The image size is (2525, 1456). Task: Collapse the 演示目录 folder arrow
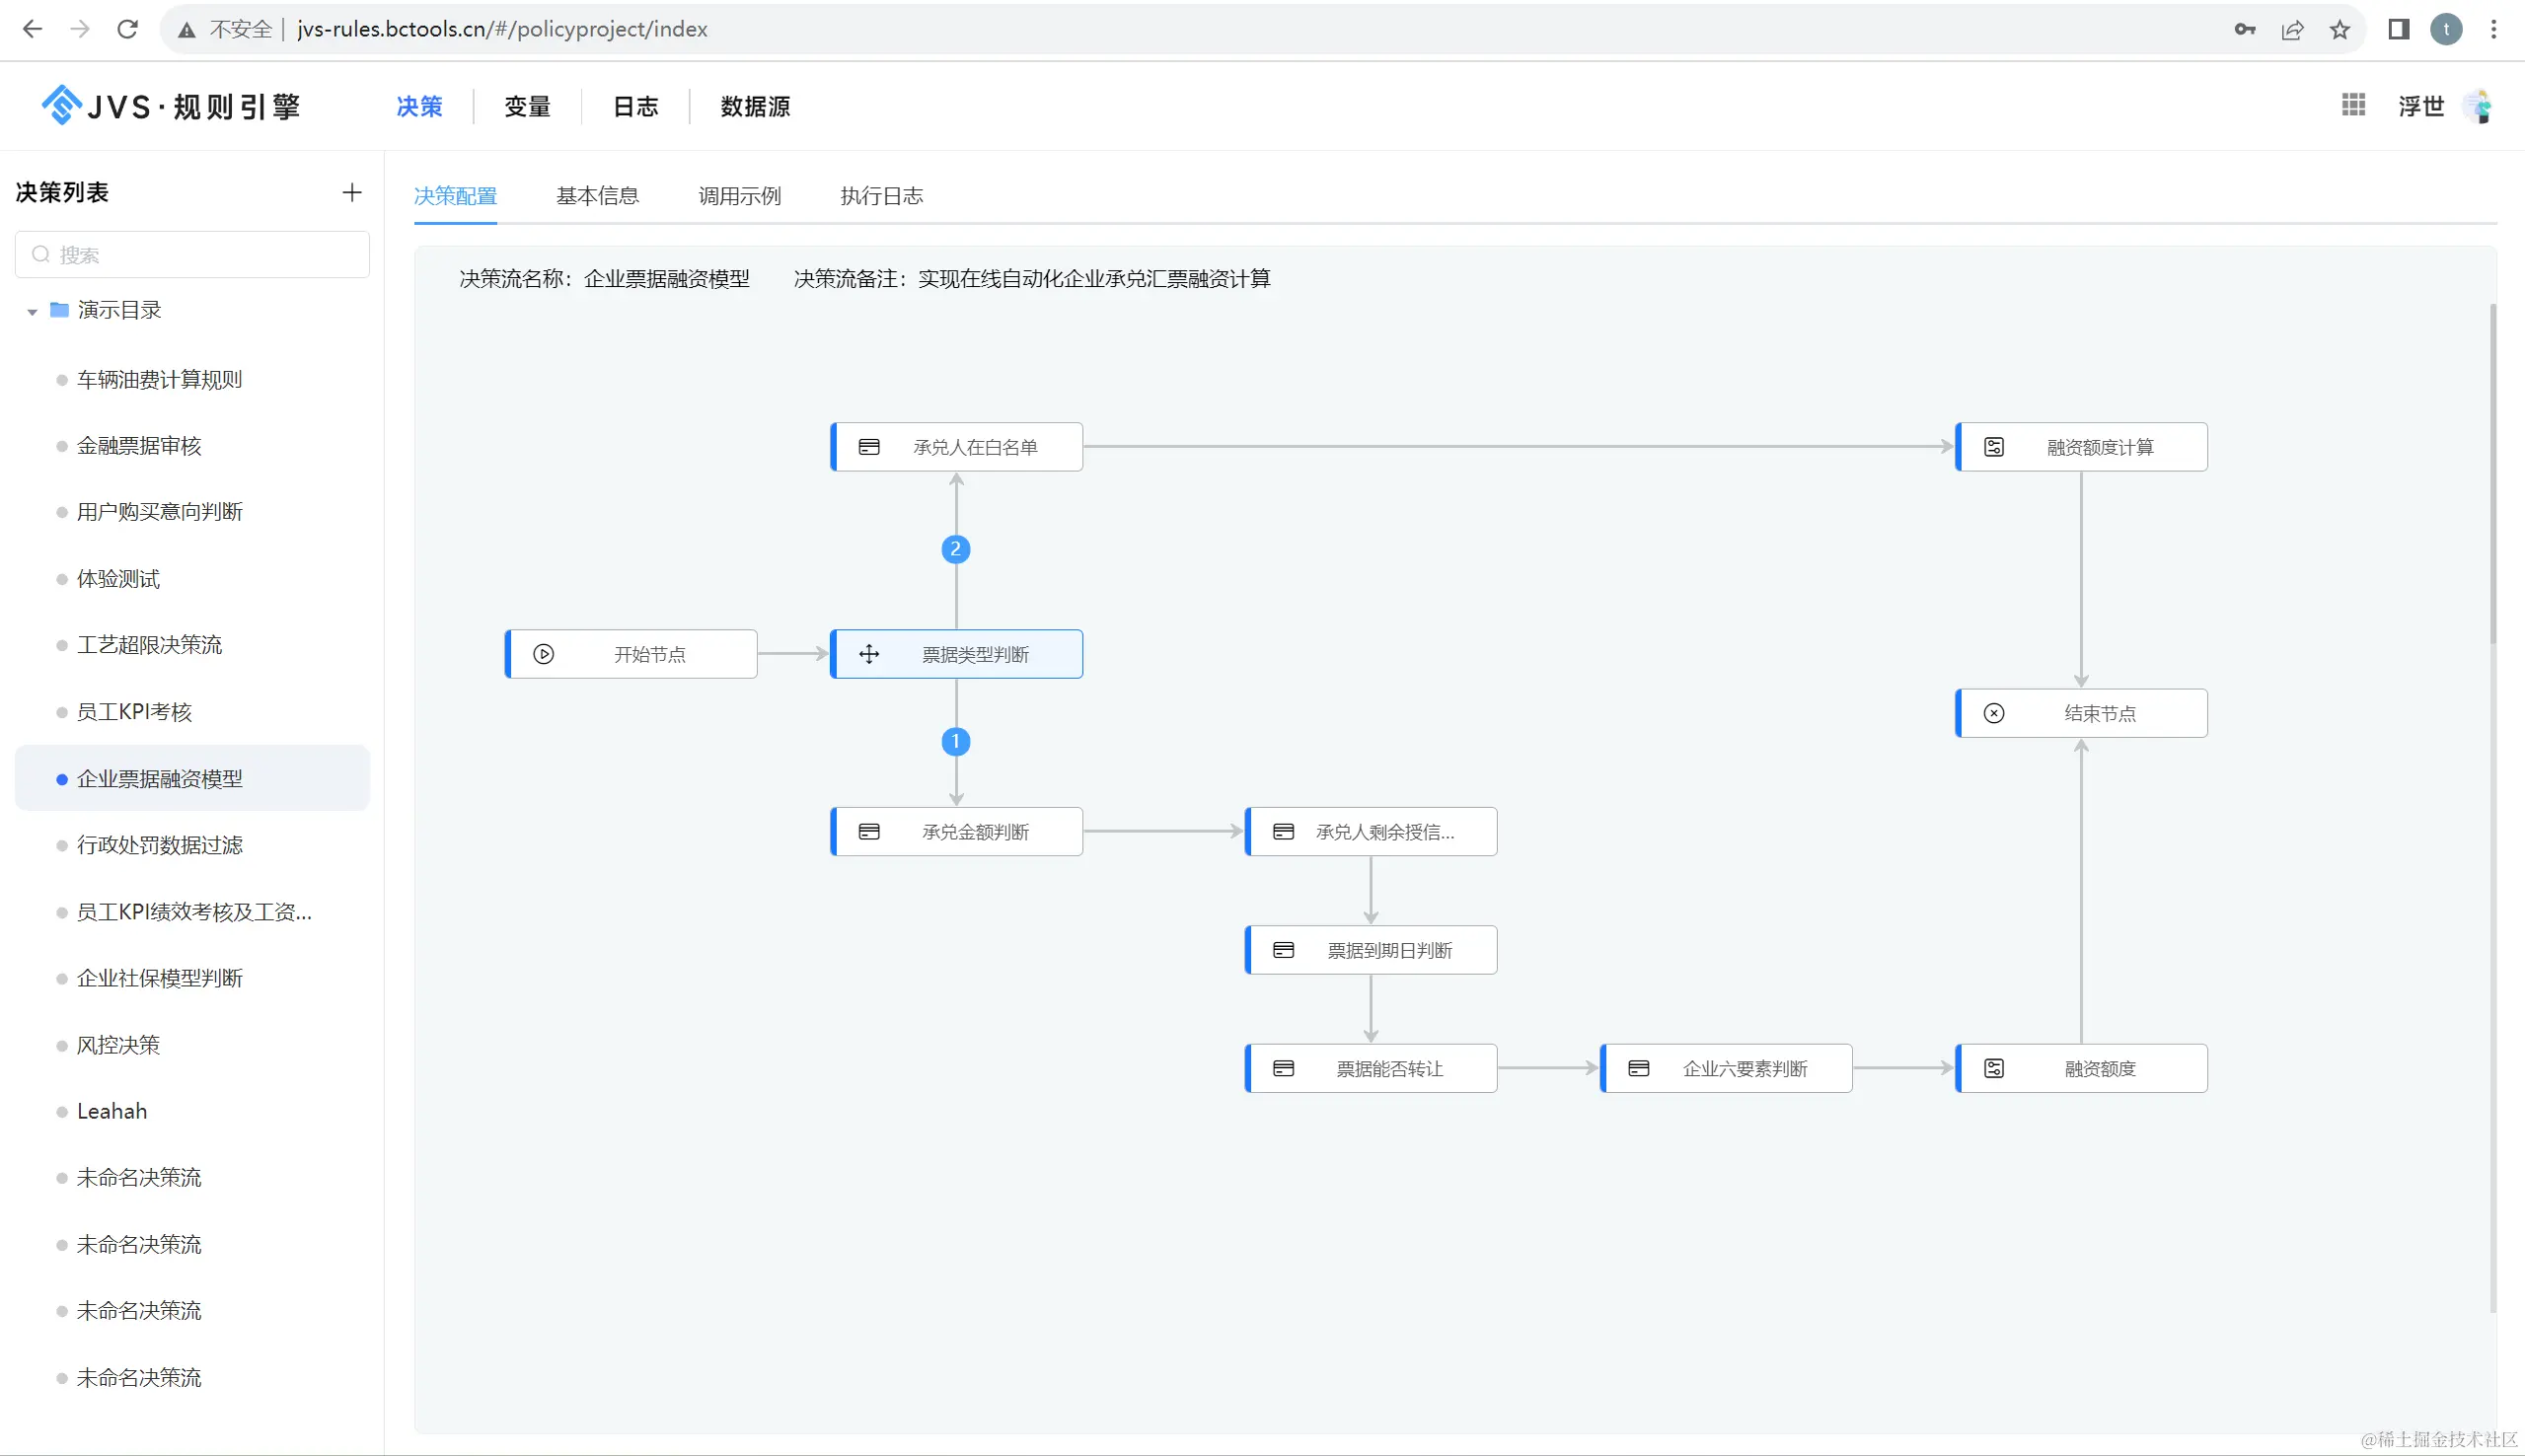tap(32, 311)
